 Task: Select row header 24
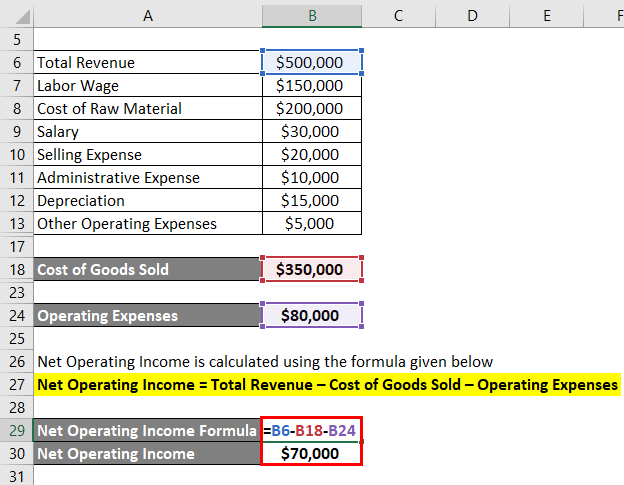[16, 315]
